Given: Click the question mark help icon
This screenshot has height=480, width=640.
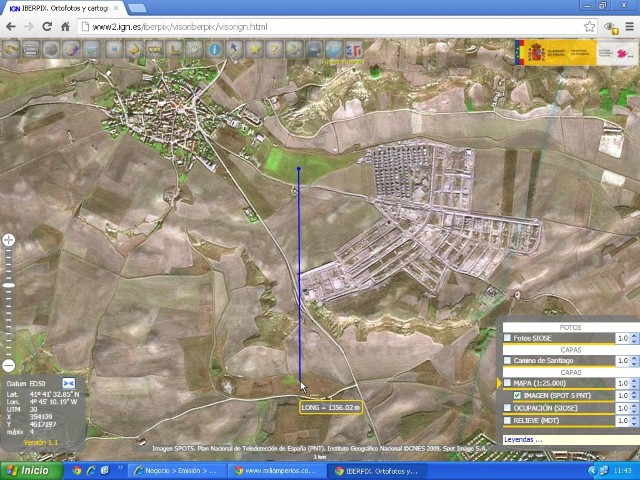Looking at the screenshot, I should point(276,48).
